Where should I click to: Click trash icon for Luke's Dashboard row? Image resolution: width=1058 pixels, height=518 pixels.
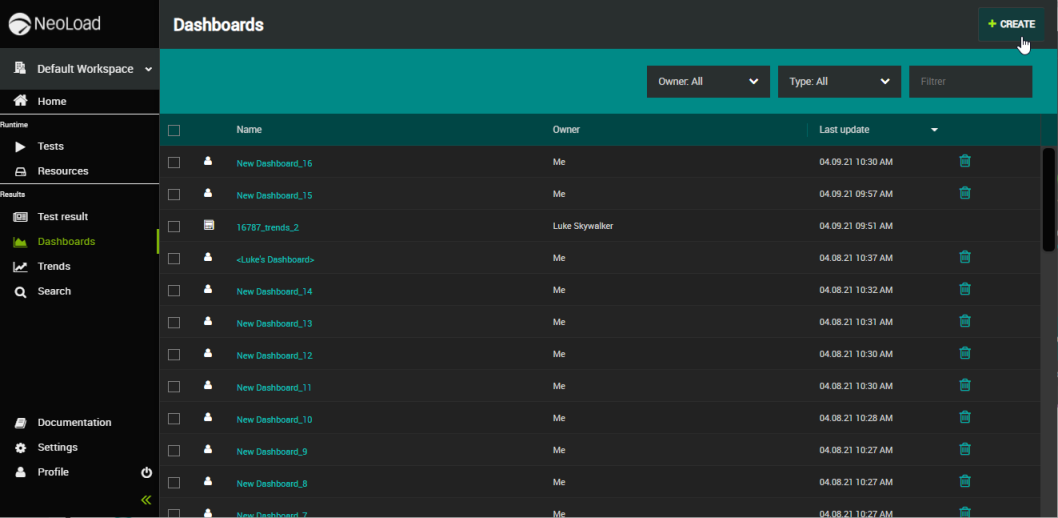(x=964, y=257)
